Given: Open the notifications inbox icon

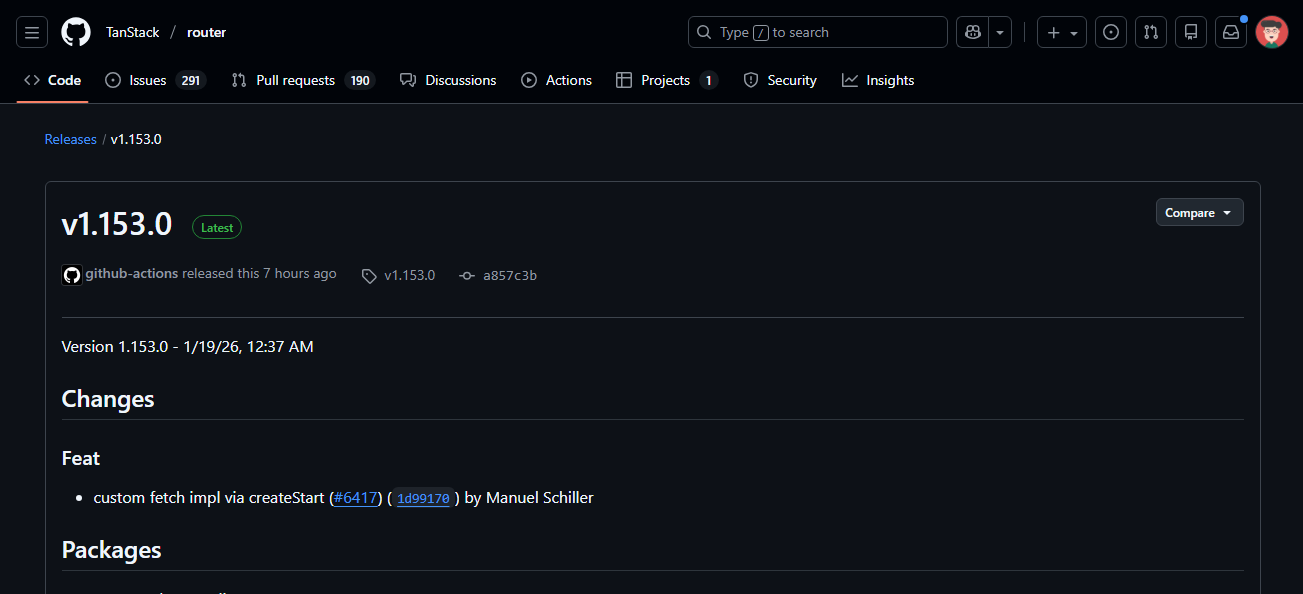Looking at the screenshot, I should click(1231, 32).
